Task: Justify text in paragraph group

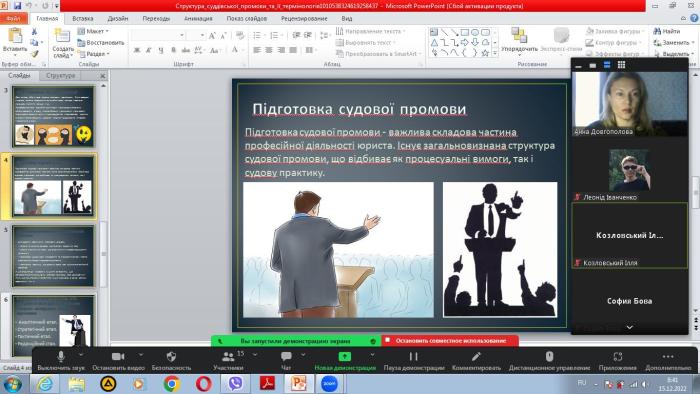Action: [x=293, y=50]
